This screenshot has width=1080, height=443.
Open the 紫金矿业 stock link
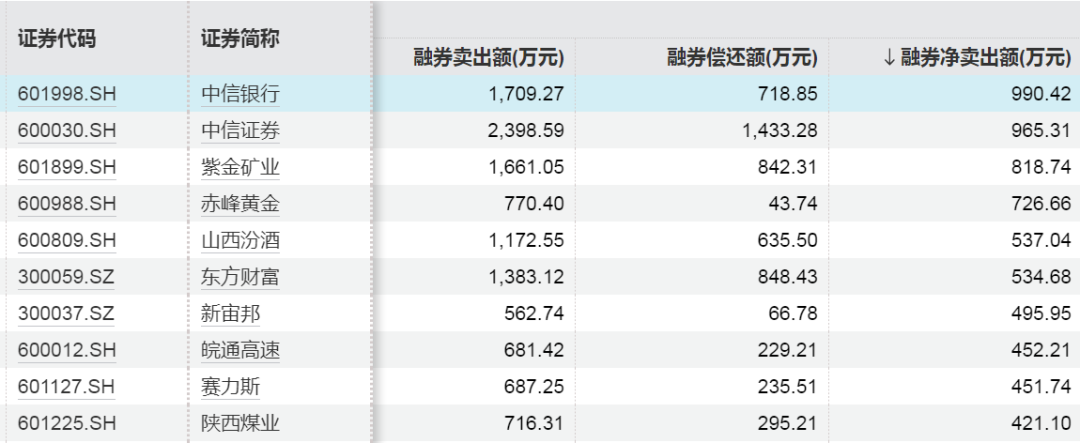click(x=240, y=168)
